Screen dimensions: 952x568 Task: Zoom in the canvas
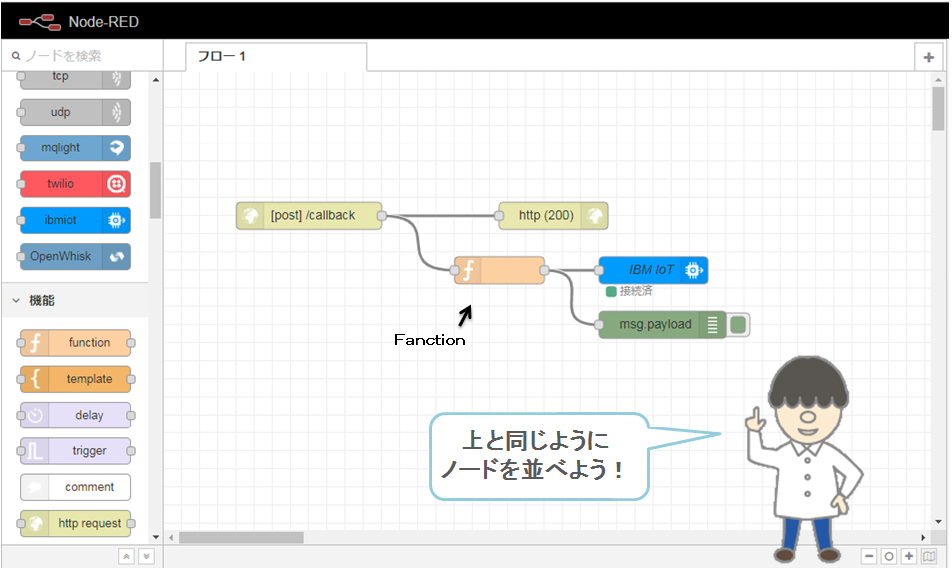(x=909, y=556)
